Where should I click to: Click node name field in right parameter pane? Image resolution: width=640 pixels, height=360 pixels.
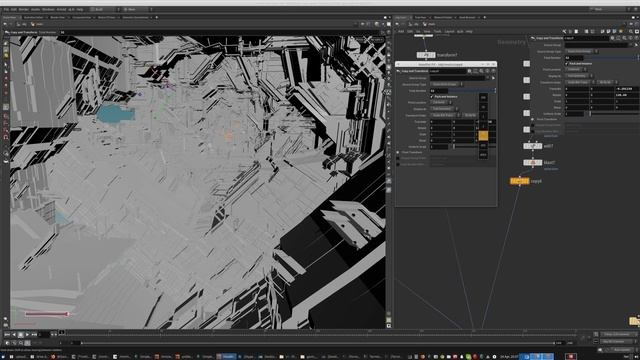(x=587, y=38)
